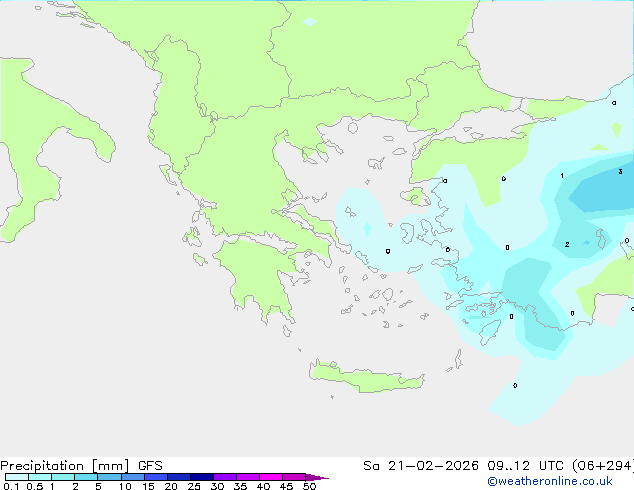Click the 15 mm legend swatch

click(x=156, y=477)
